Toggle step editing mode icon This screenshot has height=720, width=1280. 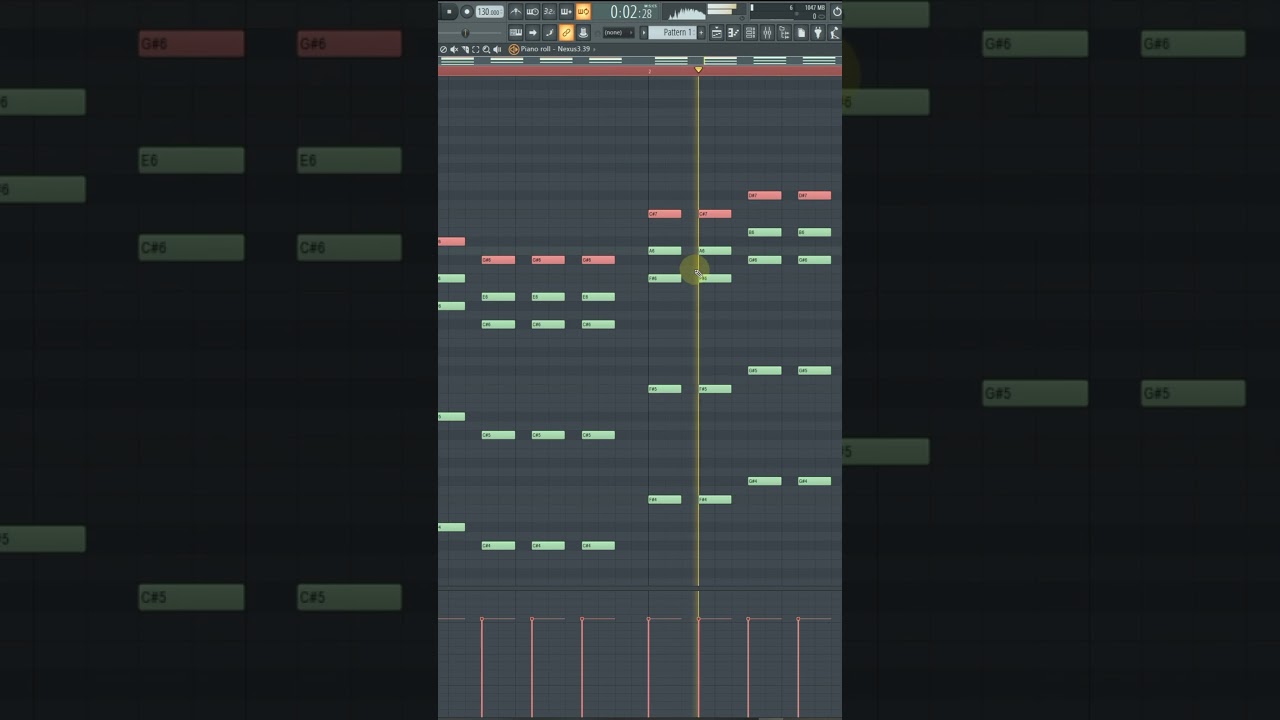pos(549,32)
